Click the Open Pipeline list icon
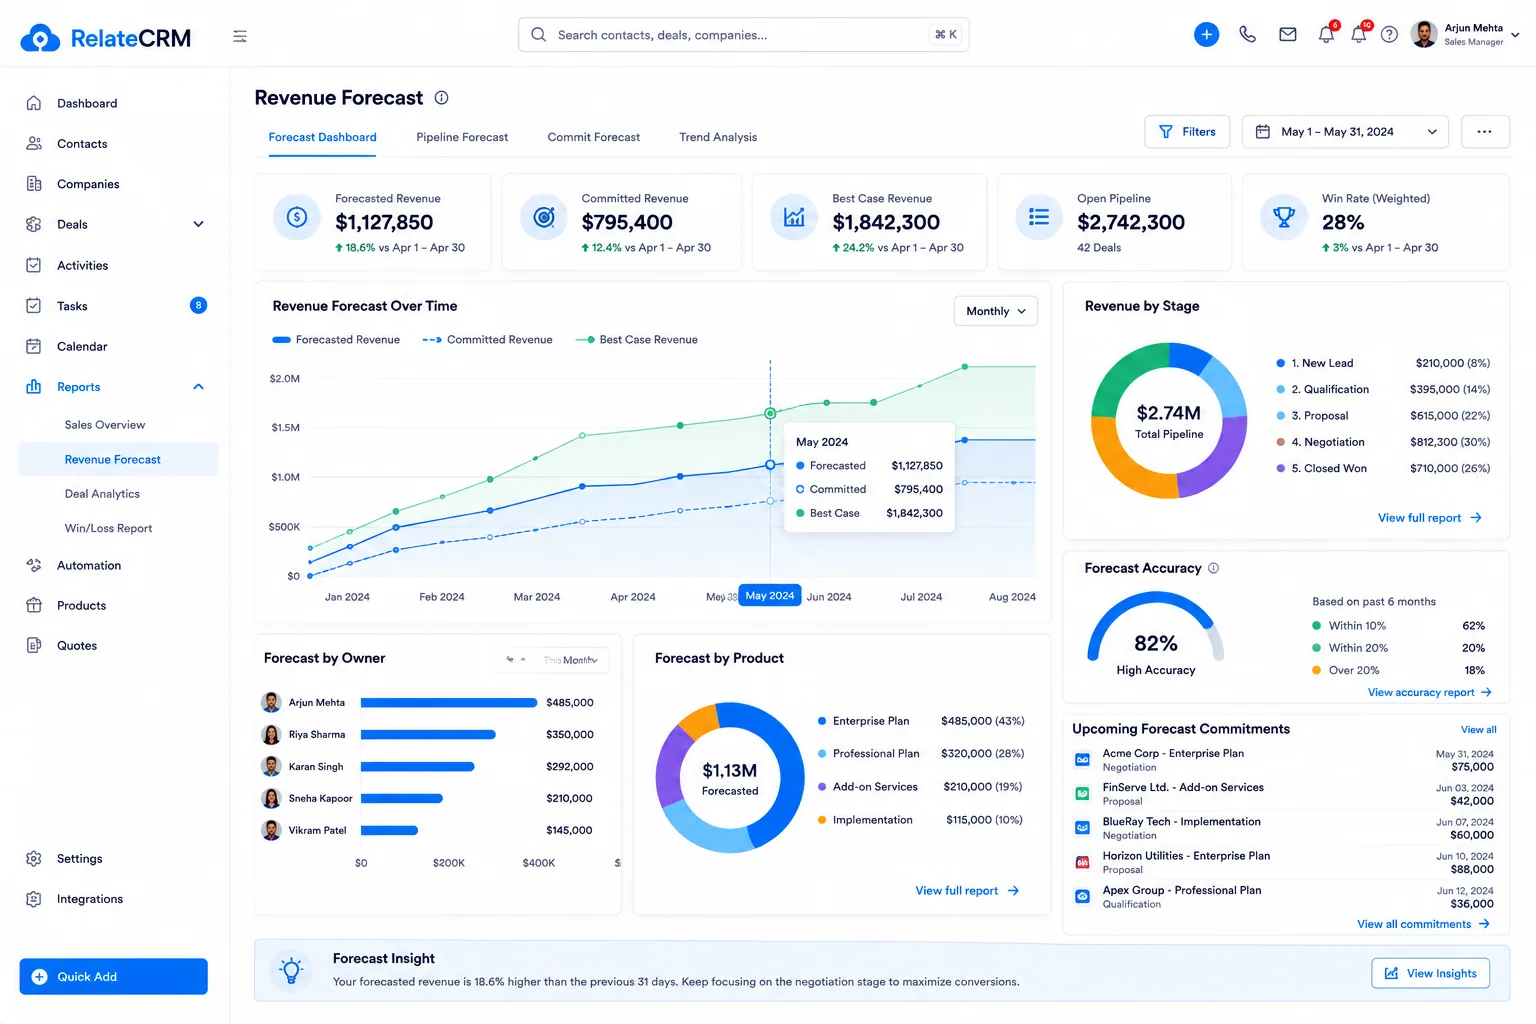 click(x=1039, y=217)
